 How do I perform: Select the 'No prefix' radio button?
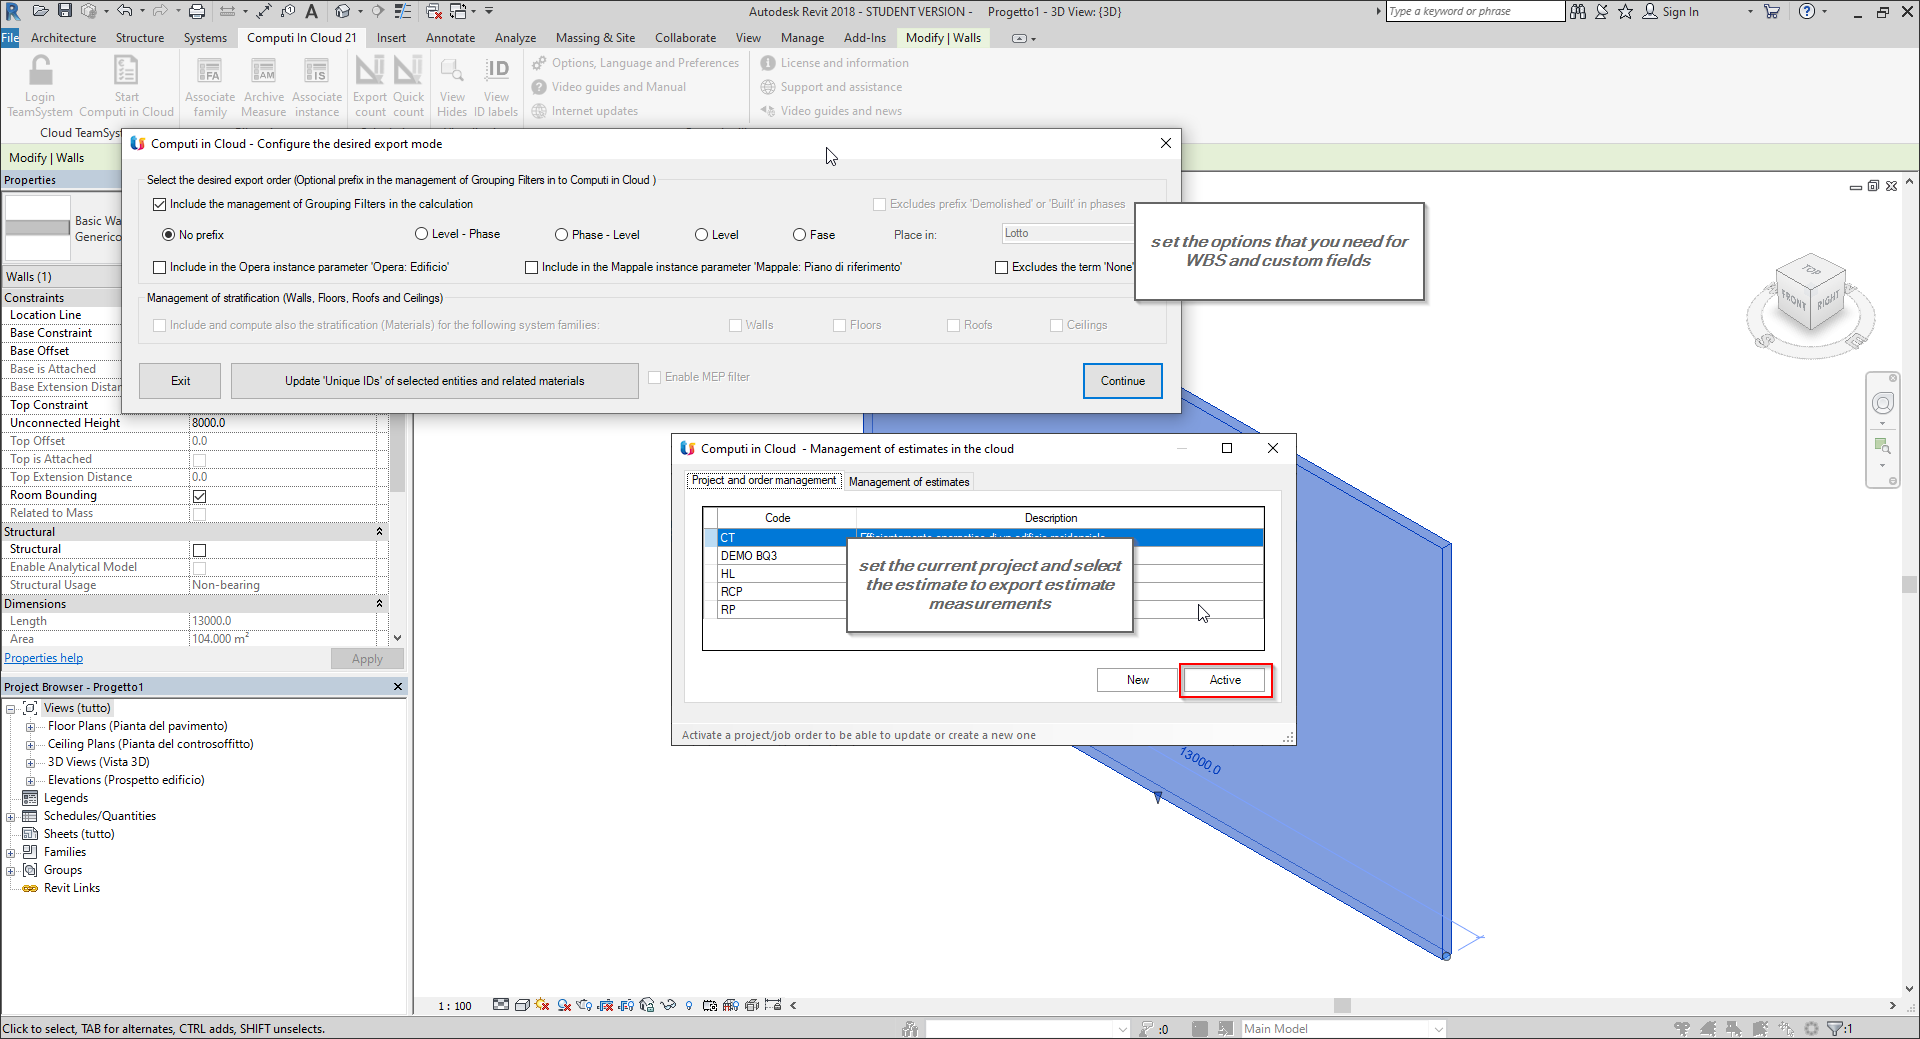[168, 235]
